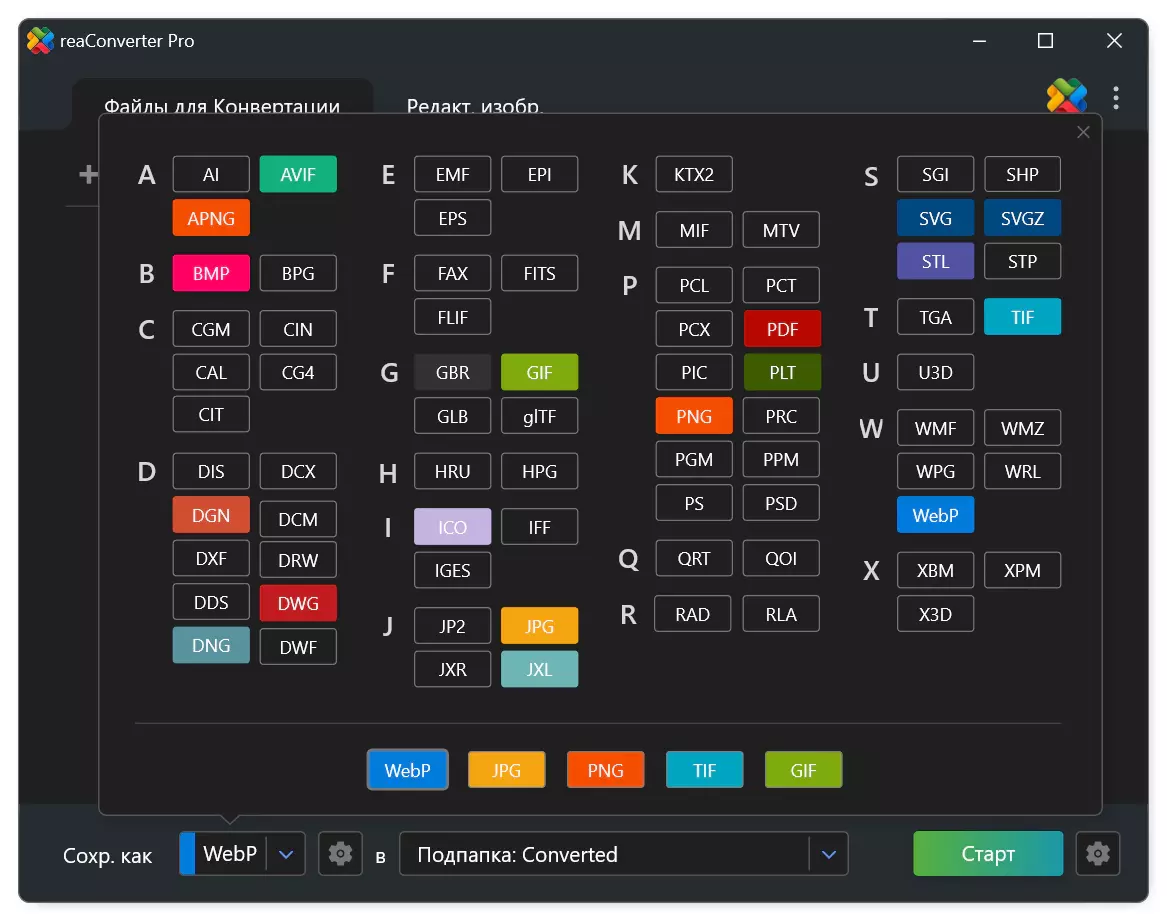Screen dimensions: 1167x921
Task: Select the AVIF format tile
Action: (298, 174)
